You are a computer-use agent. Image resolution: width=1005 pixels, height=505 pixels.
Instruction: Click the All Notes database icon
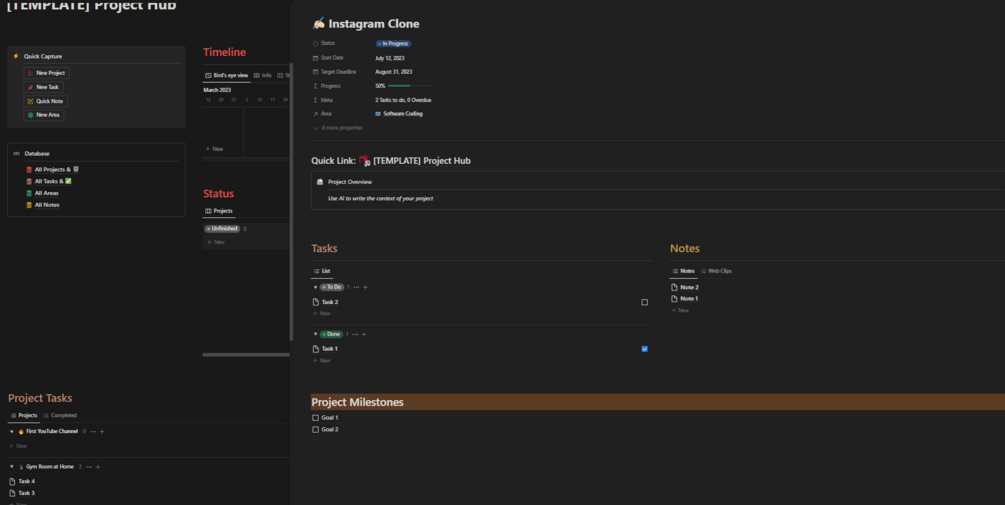(29, 205)
